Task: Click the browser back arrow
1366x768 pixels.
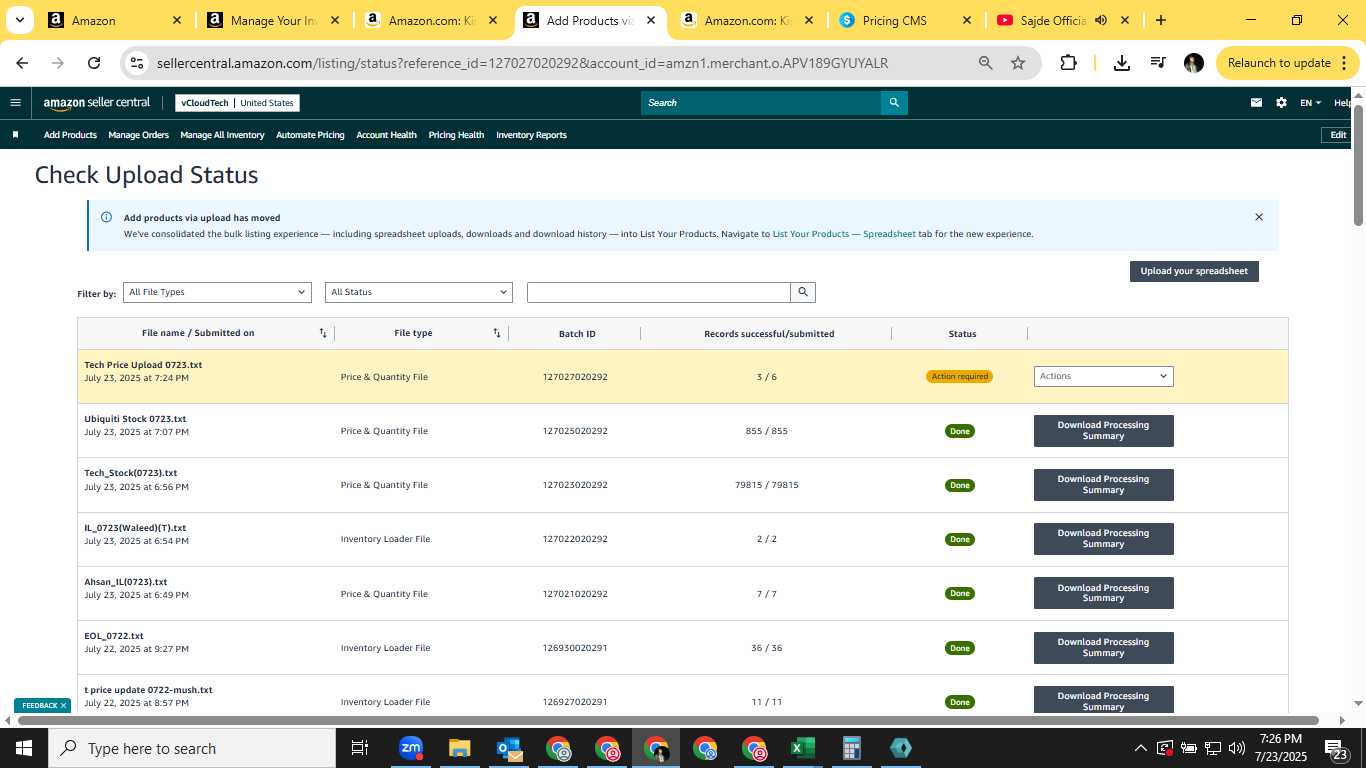Action: pyautogui.click(x=22, y=63)
